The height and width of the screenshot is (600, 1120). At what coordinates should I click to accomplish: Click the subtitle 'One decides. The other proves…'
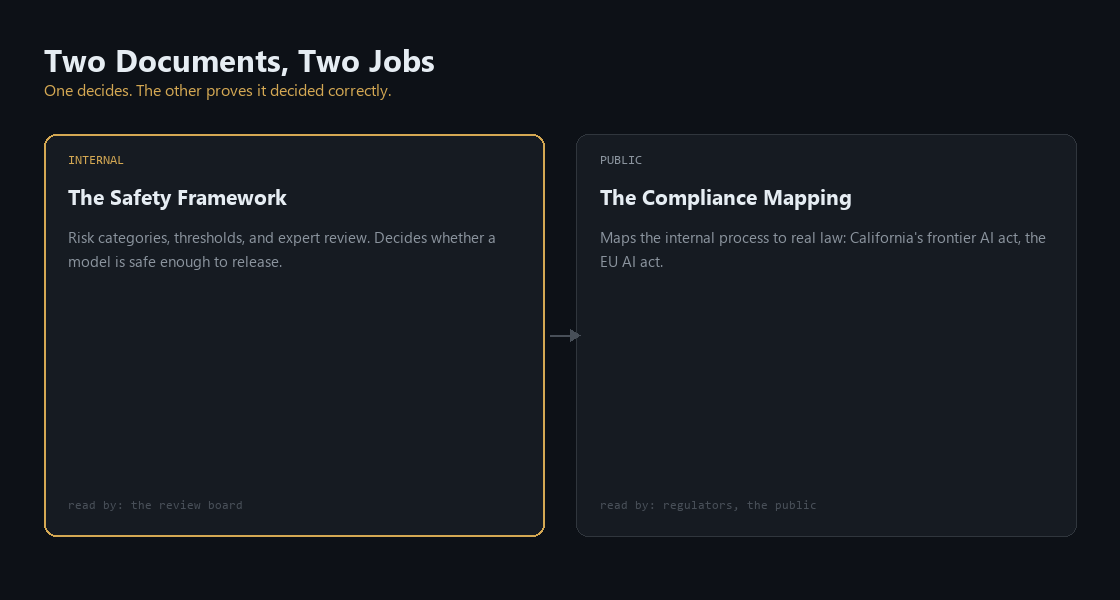pos(218,91)
